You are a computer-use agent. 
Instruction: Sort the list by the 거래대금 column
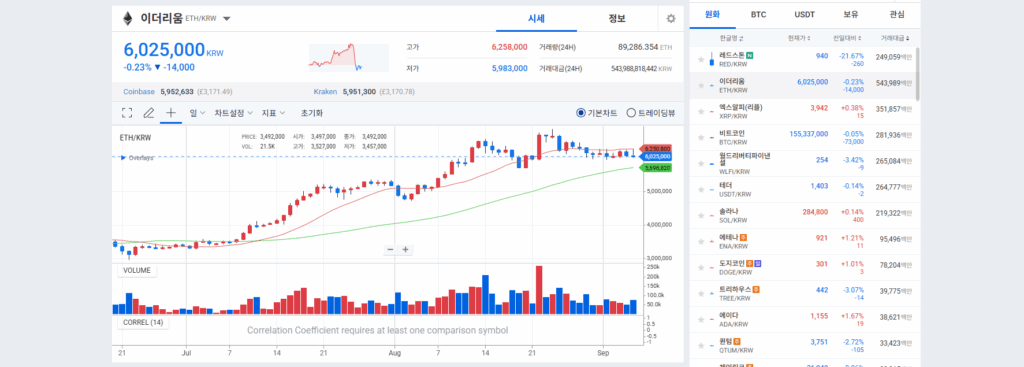895,38
